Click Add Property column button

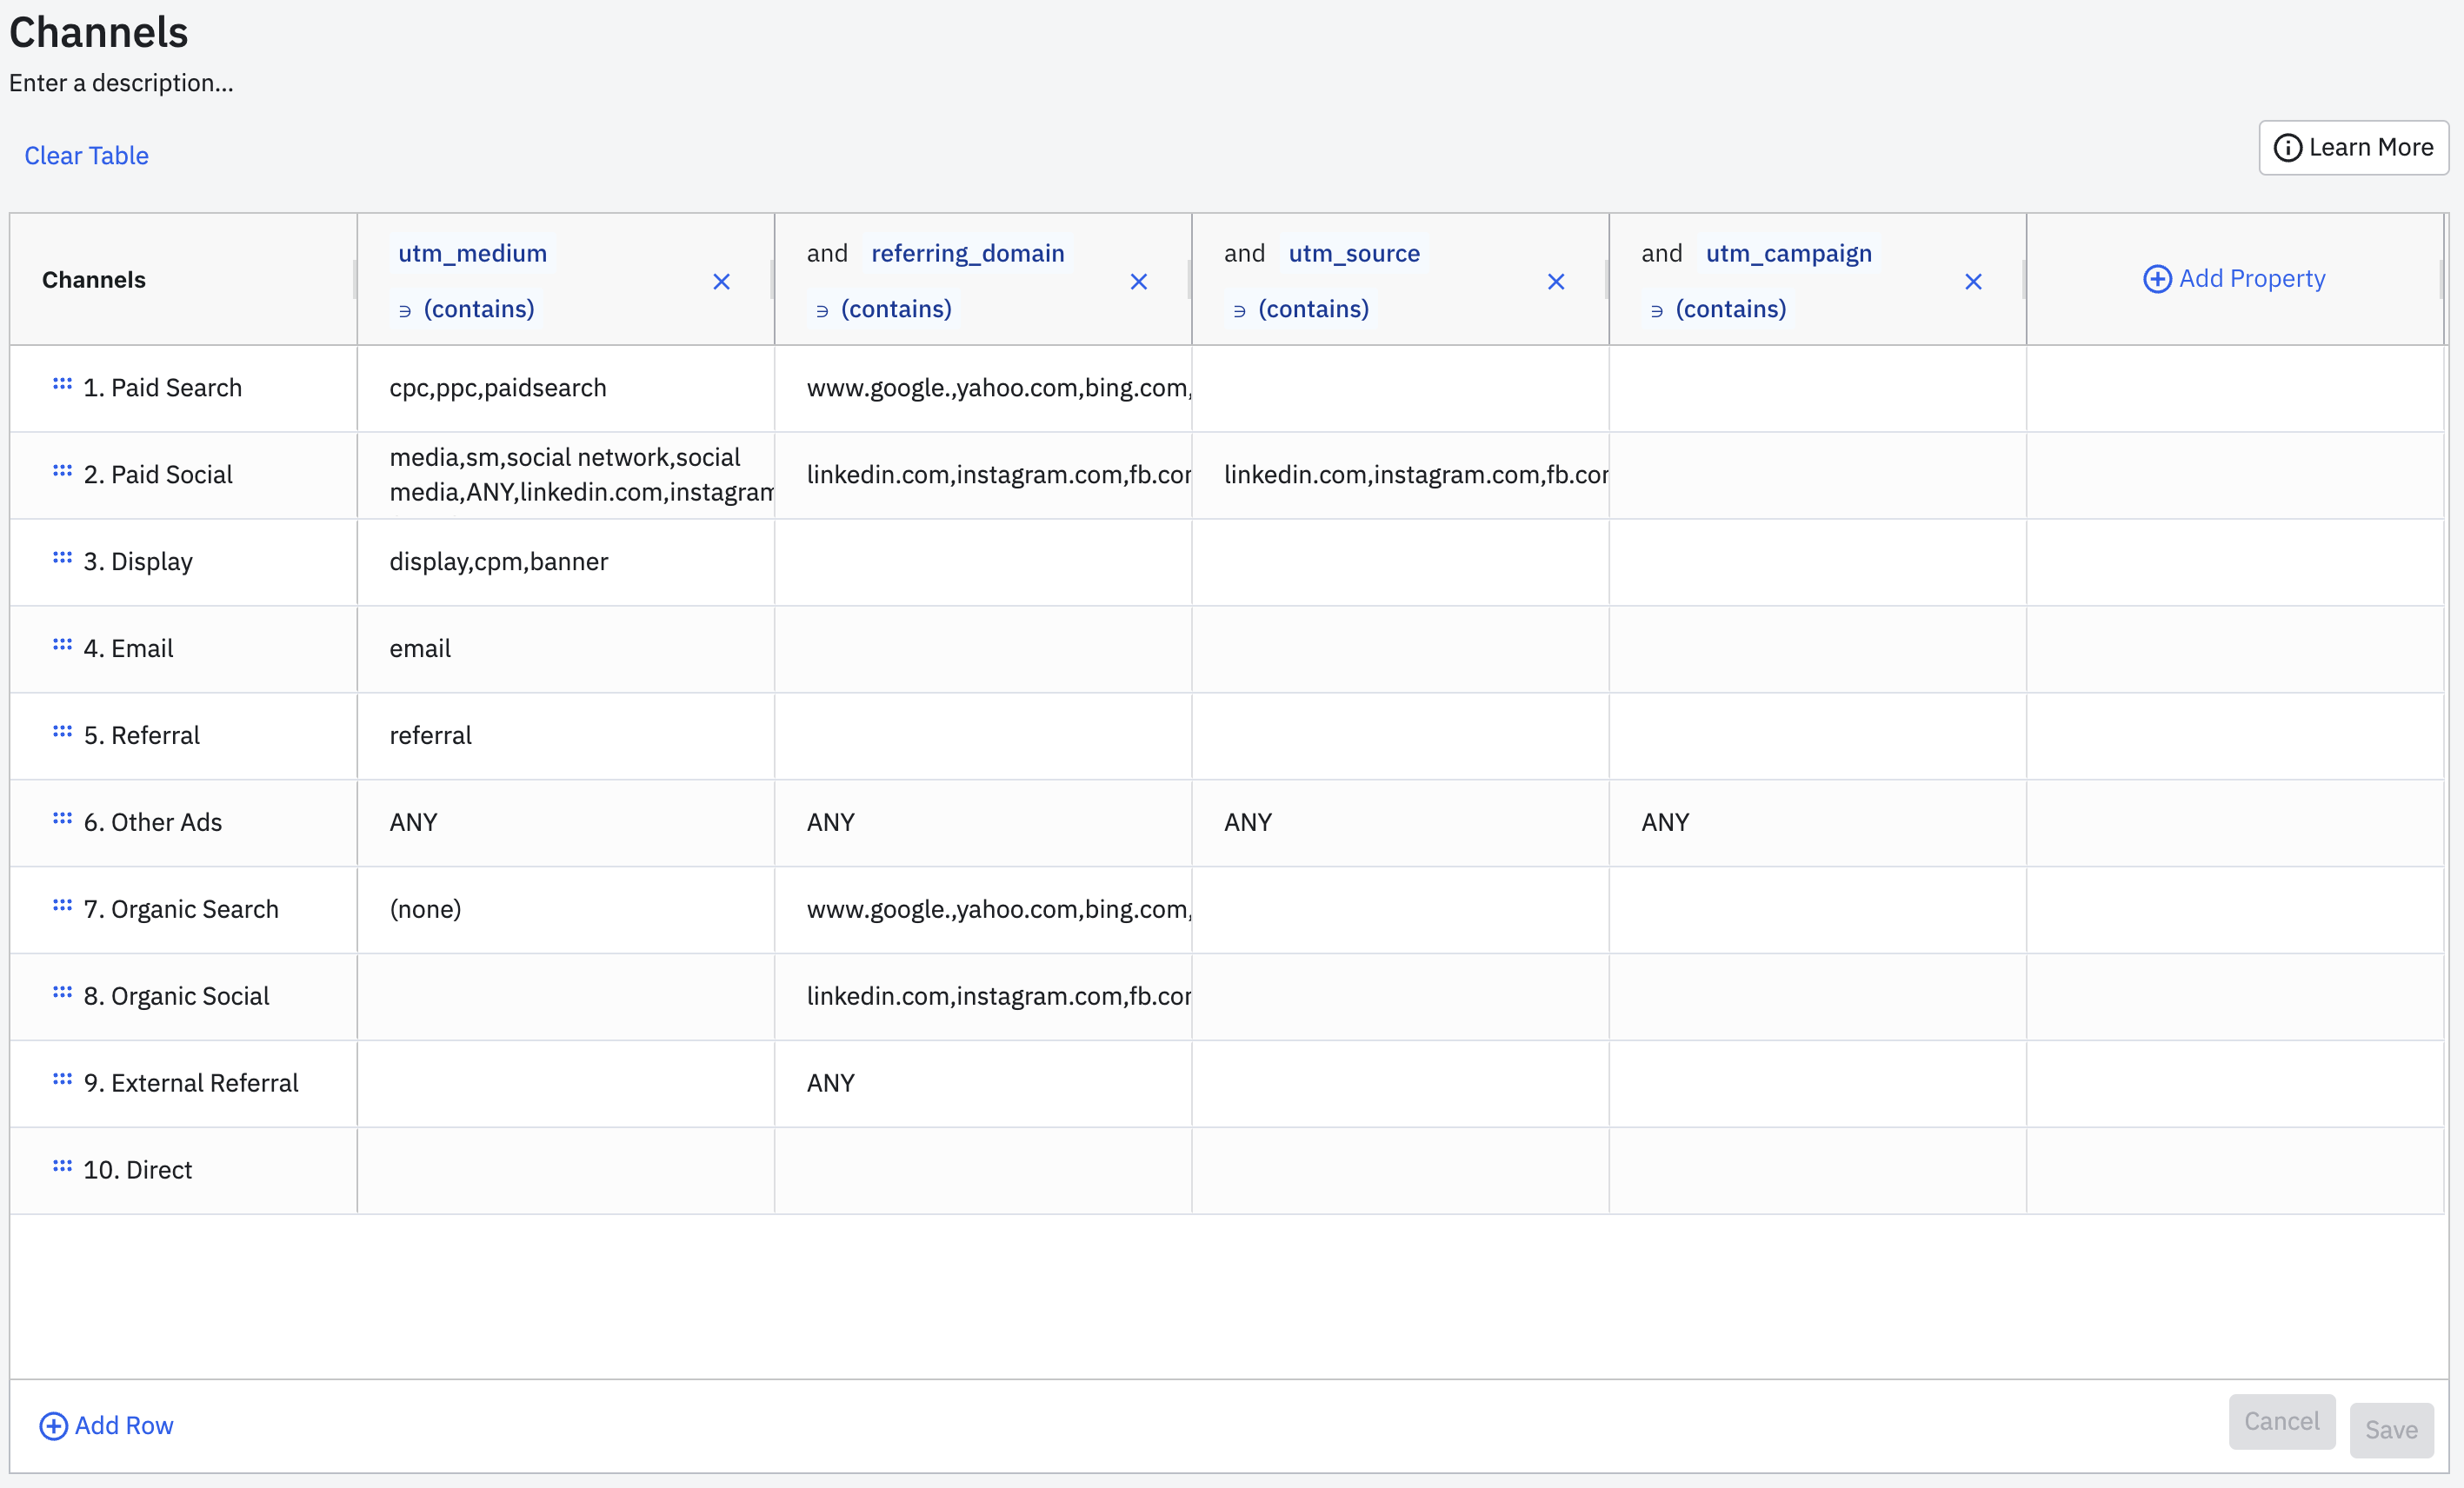[x=2234, y=279]
